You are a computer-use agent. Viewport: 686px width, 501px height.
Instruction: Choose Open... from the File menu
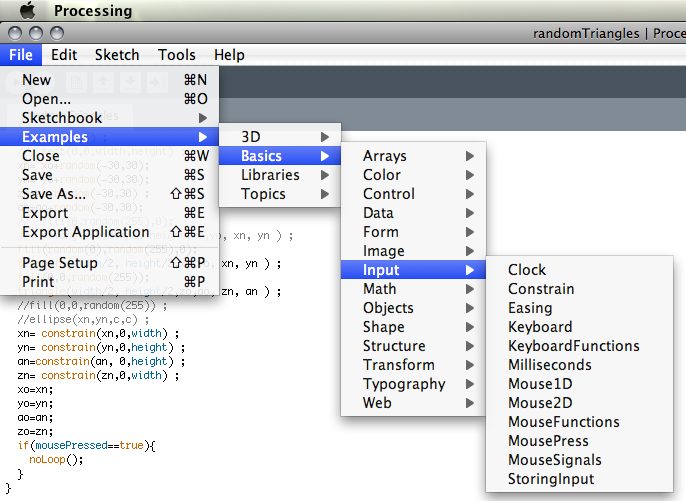point(109,99)
